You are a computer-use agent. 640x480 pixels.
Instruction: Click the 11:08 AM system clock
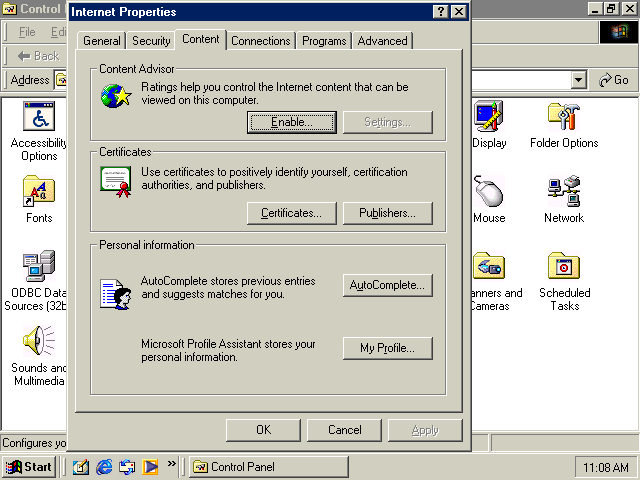click(x=606, y=467)
